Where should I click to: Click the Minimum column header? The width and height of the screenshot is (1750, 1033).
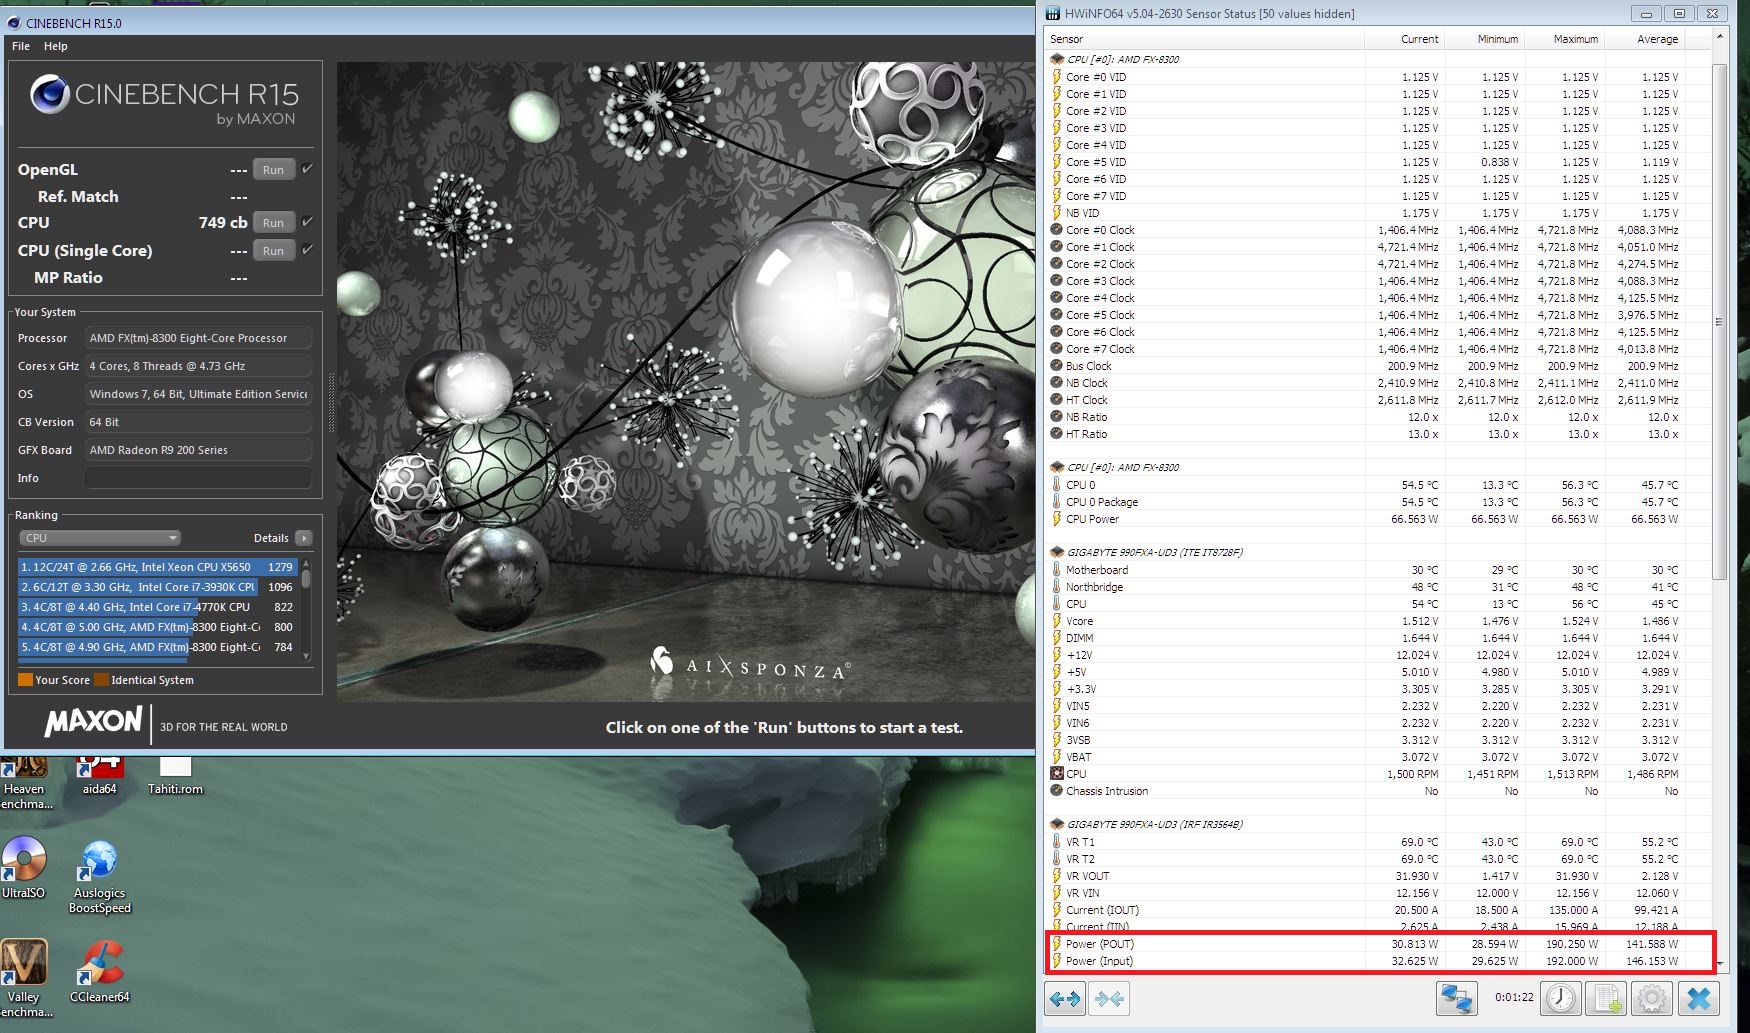(1485, 39)
